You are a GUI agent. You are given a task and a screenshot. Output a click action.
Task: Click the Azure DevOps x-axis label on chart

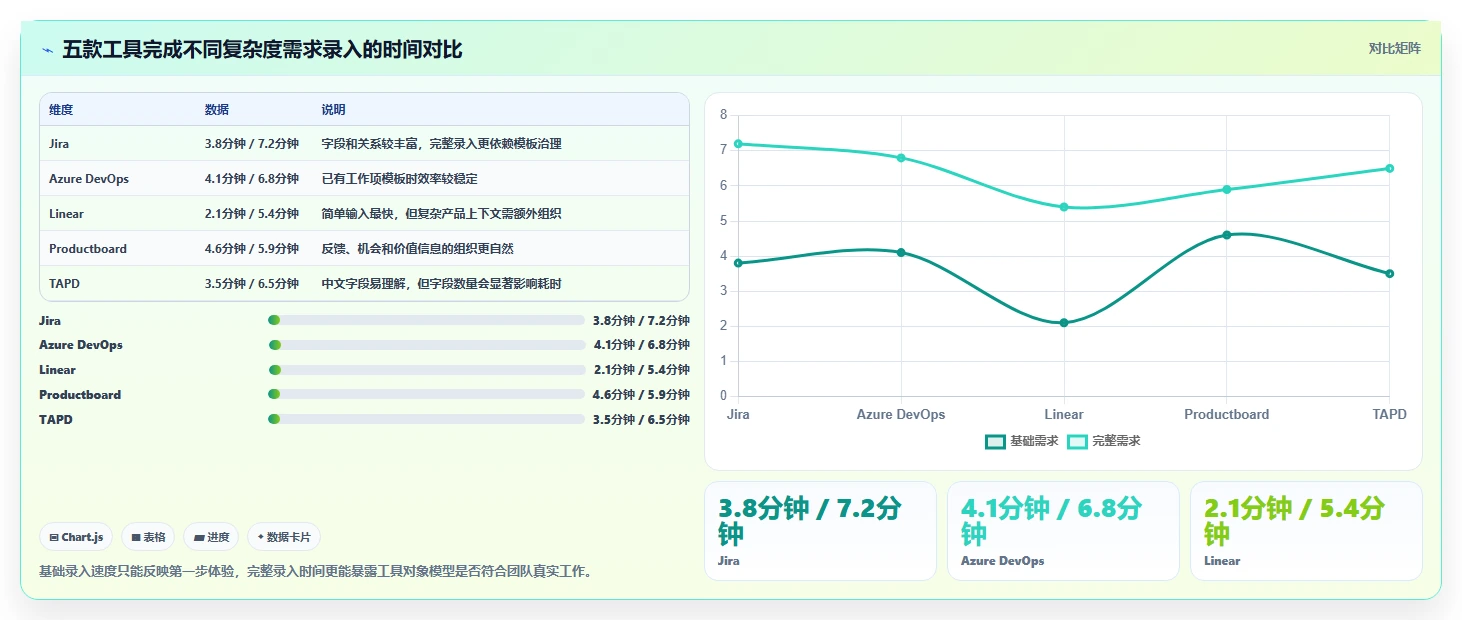(901, 414)
